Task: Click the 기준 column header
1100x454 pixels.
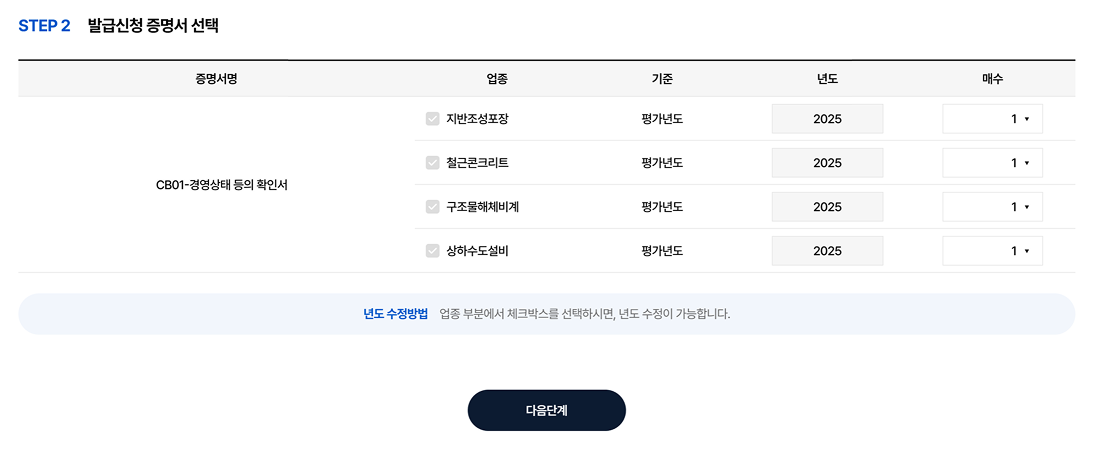Action: tap(662, 79)
